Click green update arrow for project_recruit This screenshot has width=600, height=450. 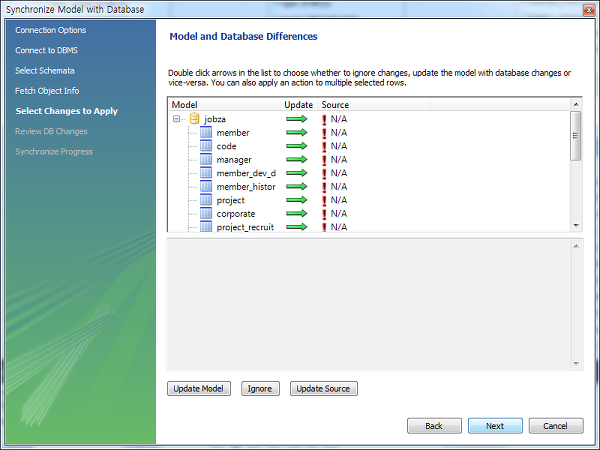point(297,227)
